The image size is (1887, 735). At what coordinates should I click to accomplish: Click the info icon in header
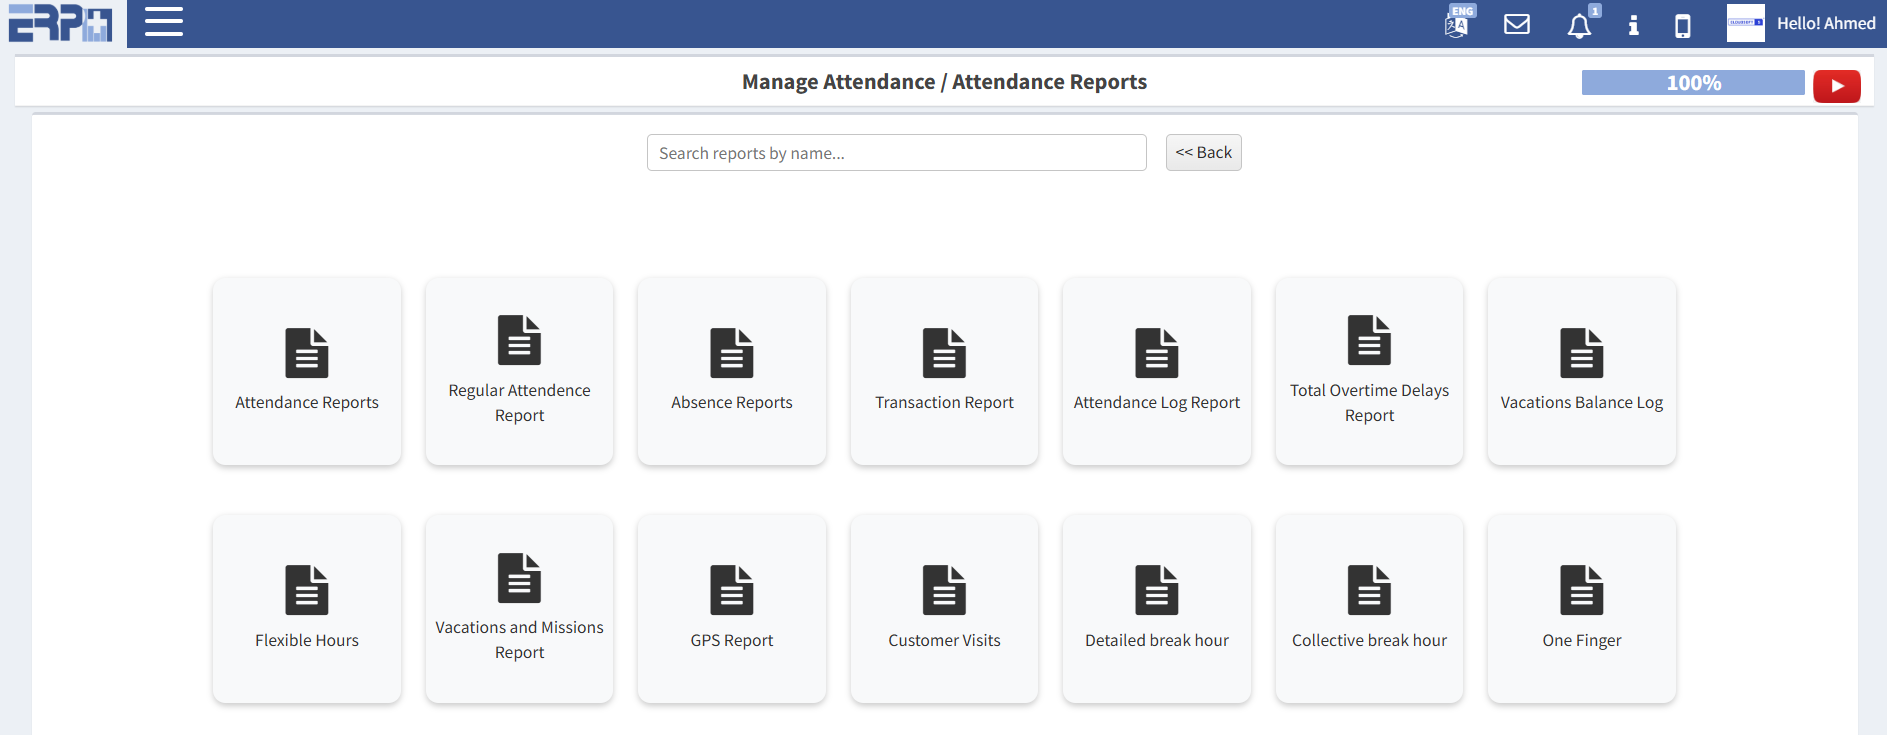(1633, 25)
